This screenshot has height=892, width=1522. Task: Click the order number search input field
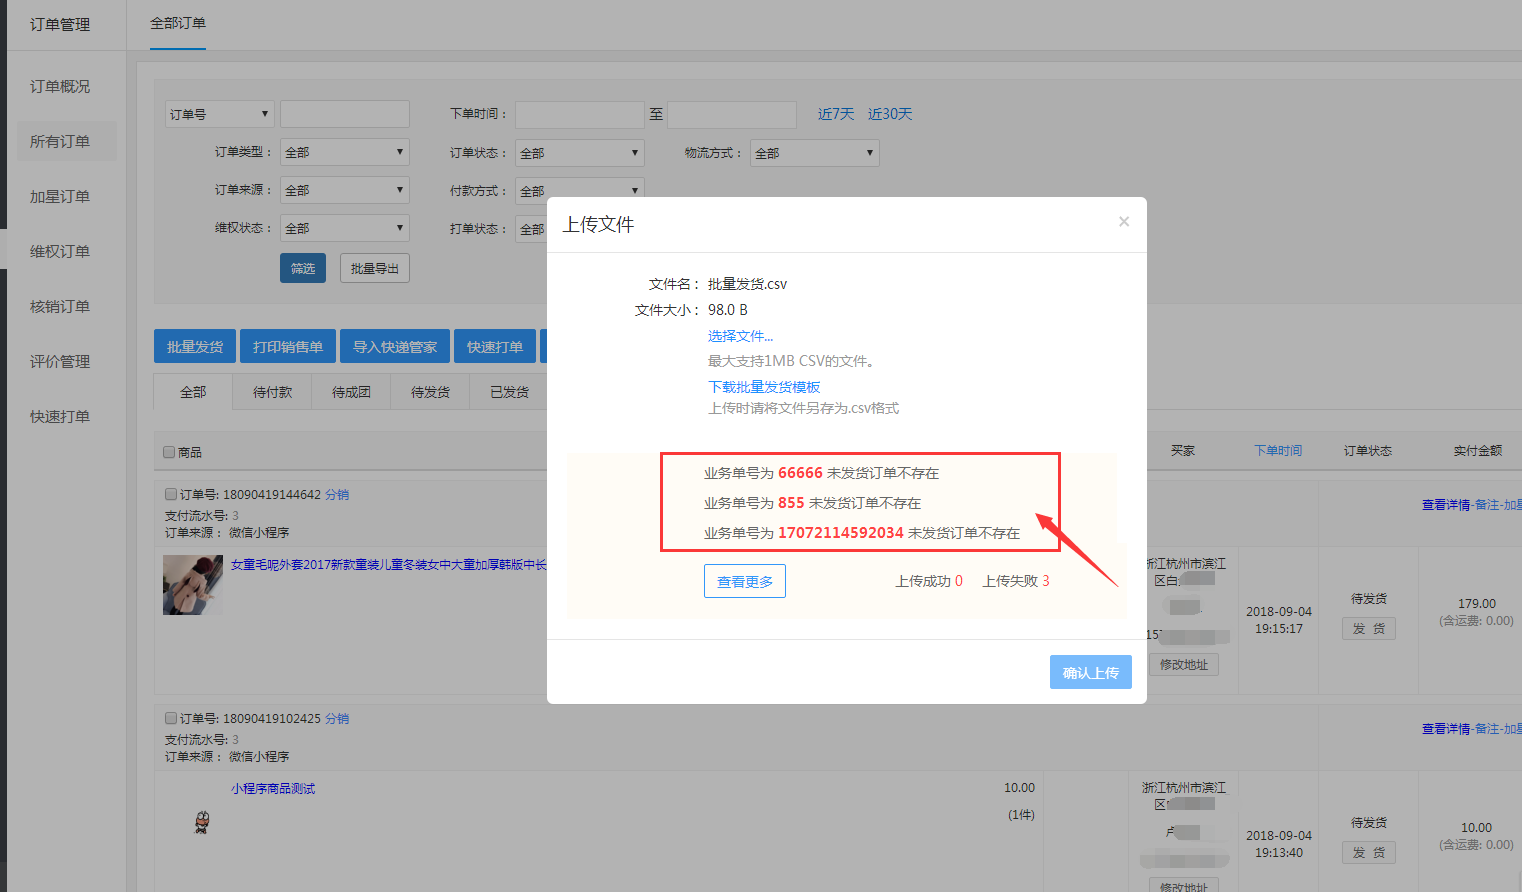(x=344, y=114)
